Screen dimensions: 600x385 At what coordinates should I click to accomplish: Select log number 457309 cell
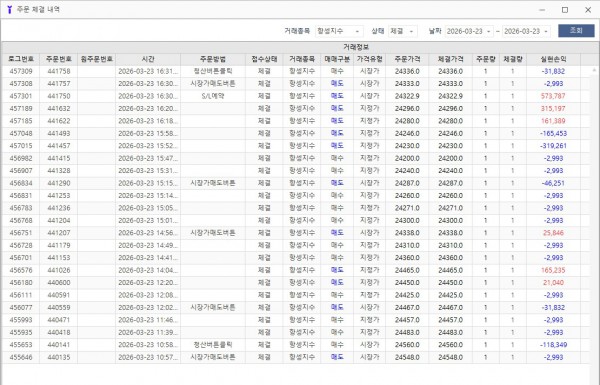[x=21, y=71]
